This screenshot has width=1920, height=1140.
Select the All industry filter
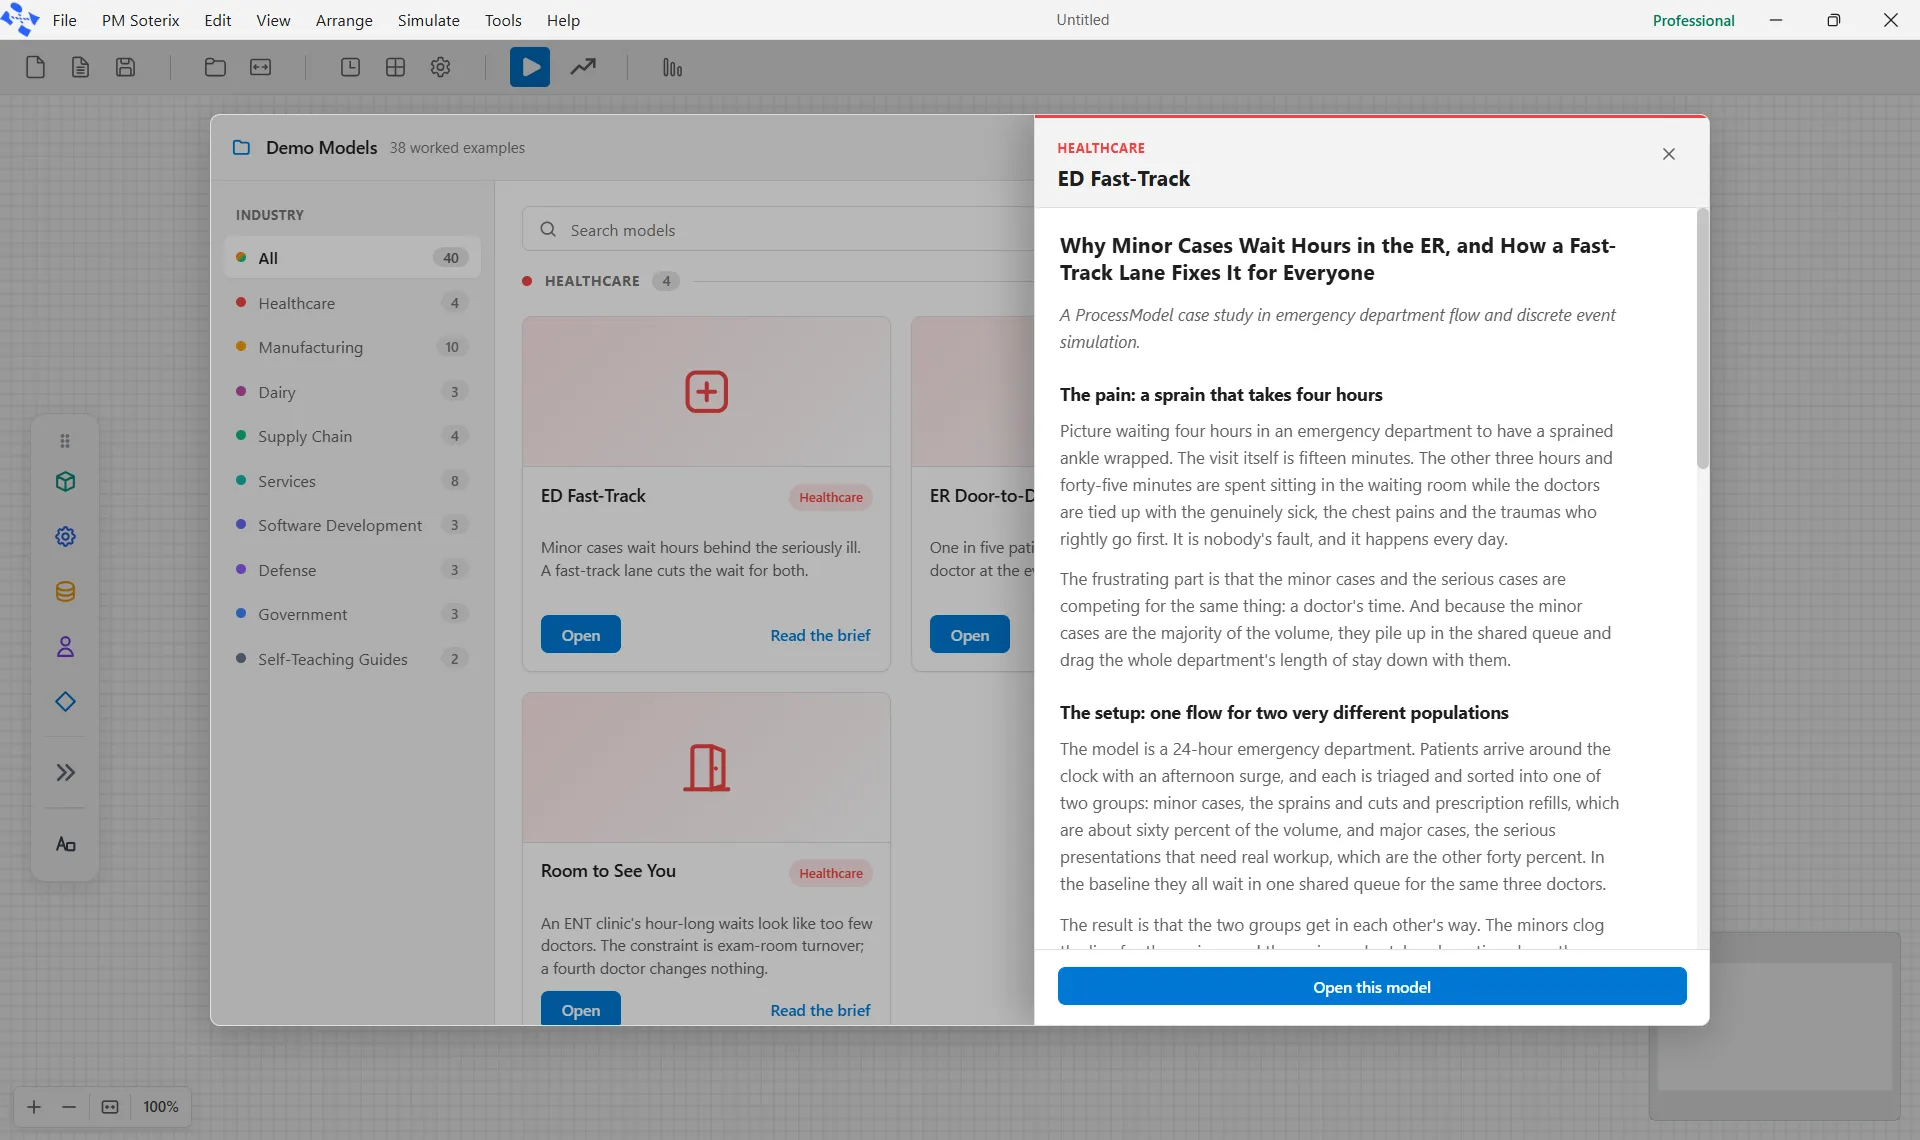pos(352,257)
